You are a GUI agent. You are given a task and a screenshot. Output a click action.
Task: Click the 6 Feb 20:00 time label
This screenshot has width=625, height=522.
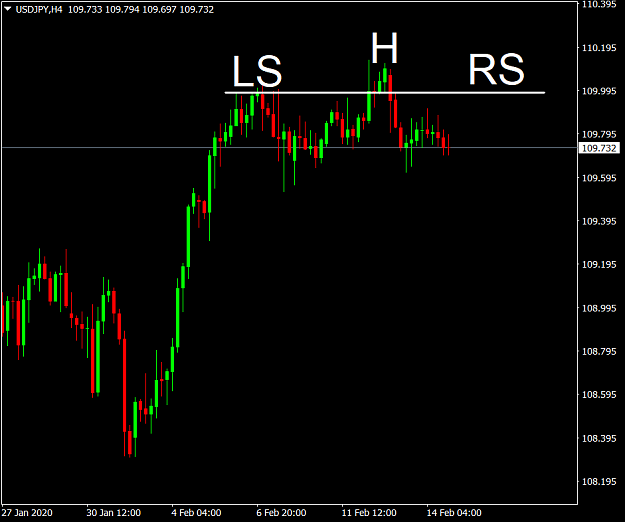click(281, 512)
